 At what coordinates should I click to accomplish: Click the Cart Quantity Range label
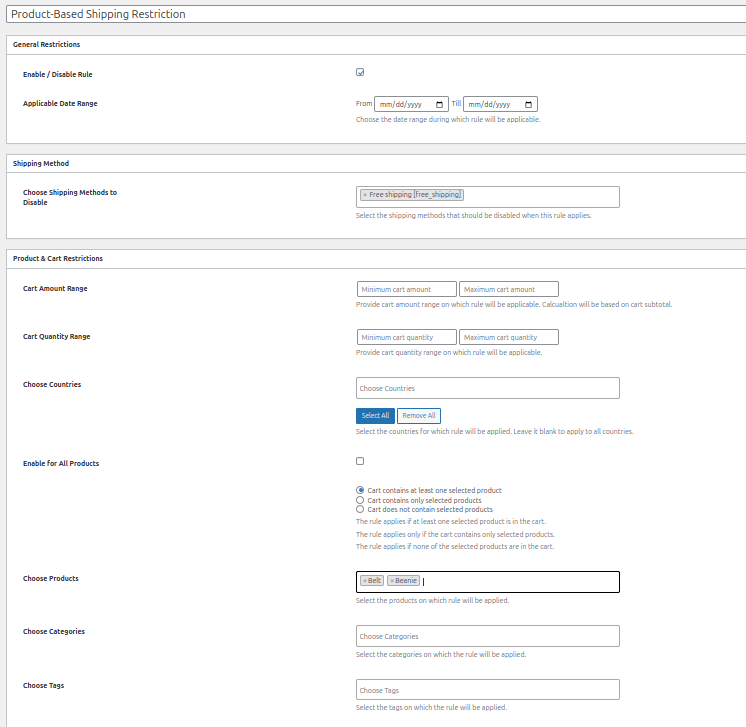(57, 336)
